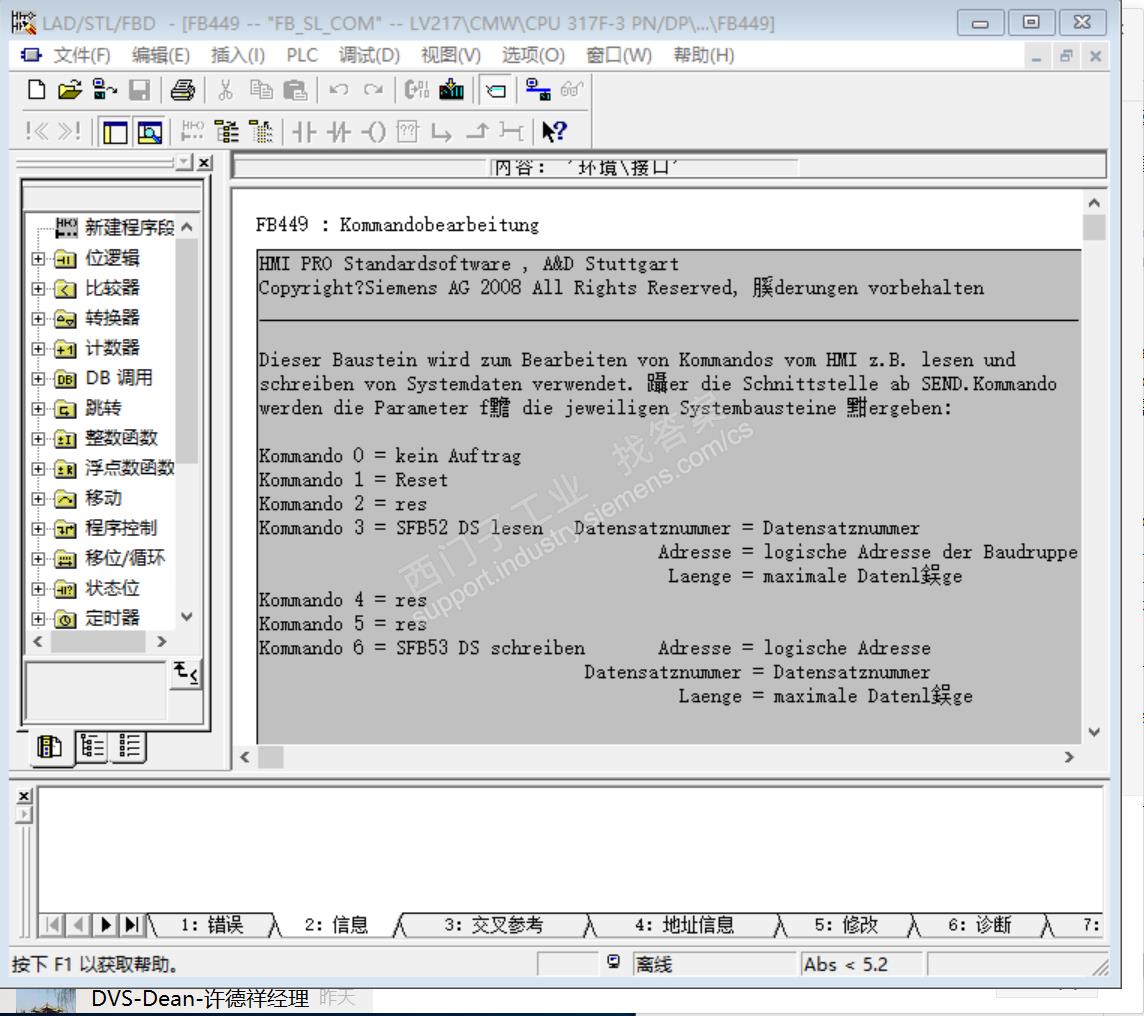
Task: Click the context help arrow icon
Action: pyautogui.click(x=554, y=132)
